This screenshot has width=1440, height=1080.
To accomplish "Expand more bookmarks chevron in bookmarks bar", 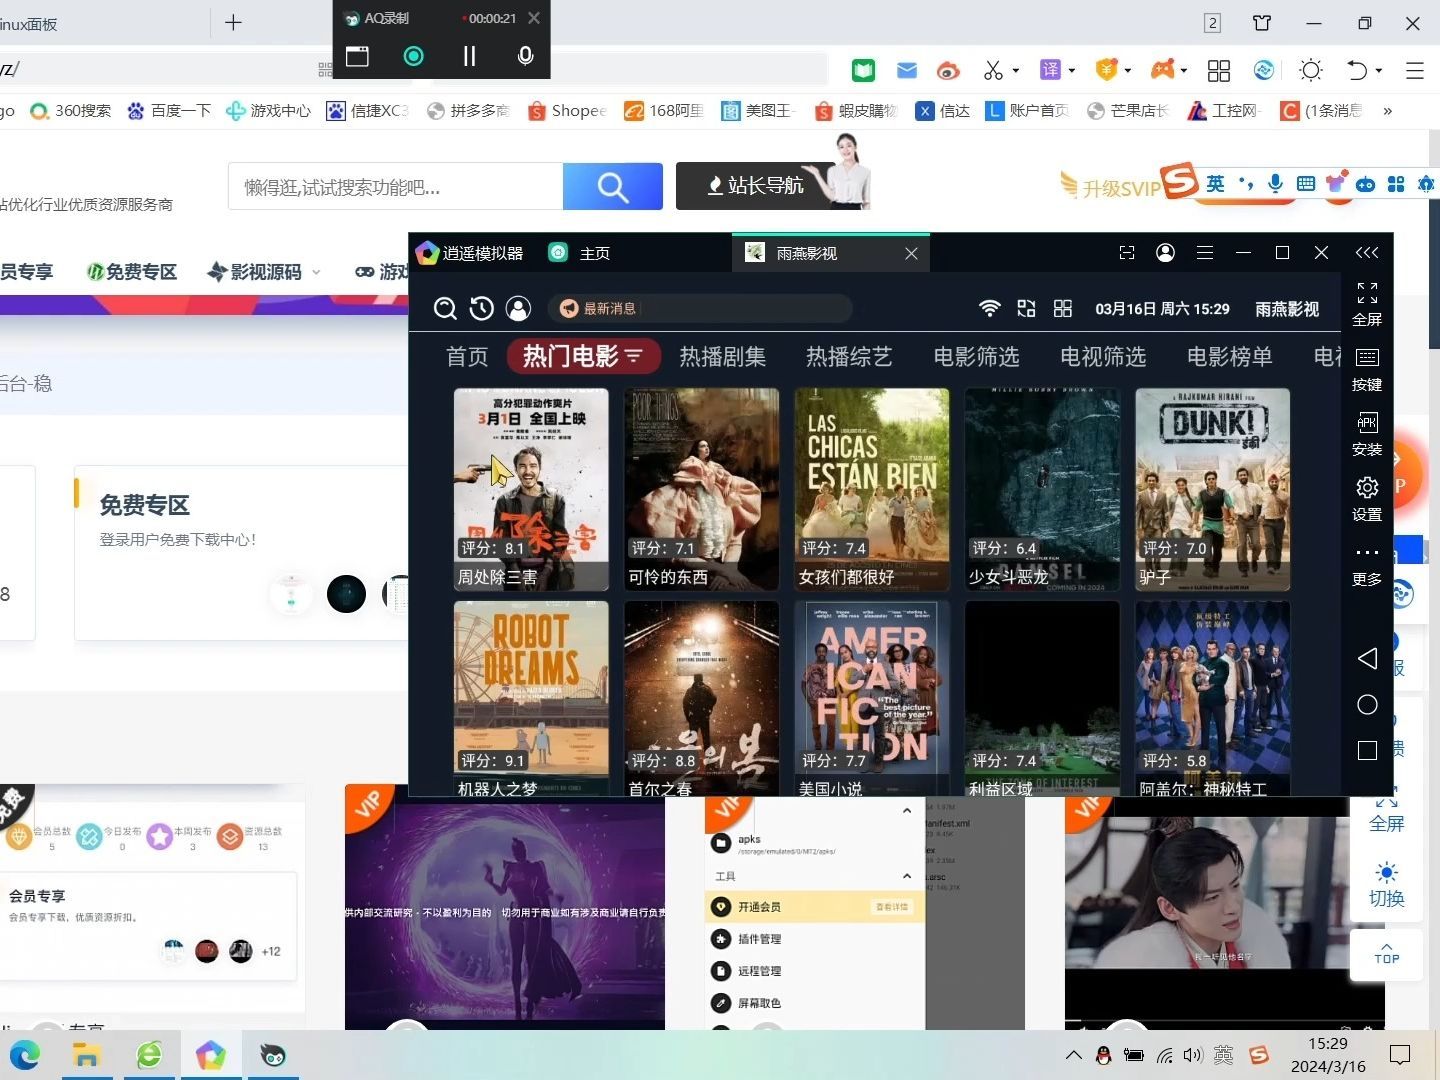I will (x=1387, y=111).
